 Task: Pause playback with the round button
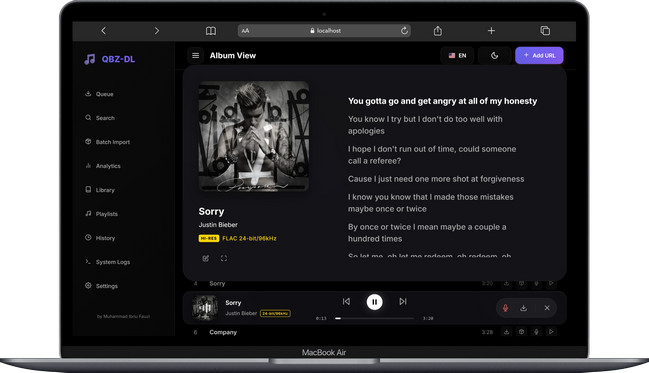coord(375,302)
